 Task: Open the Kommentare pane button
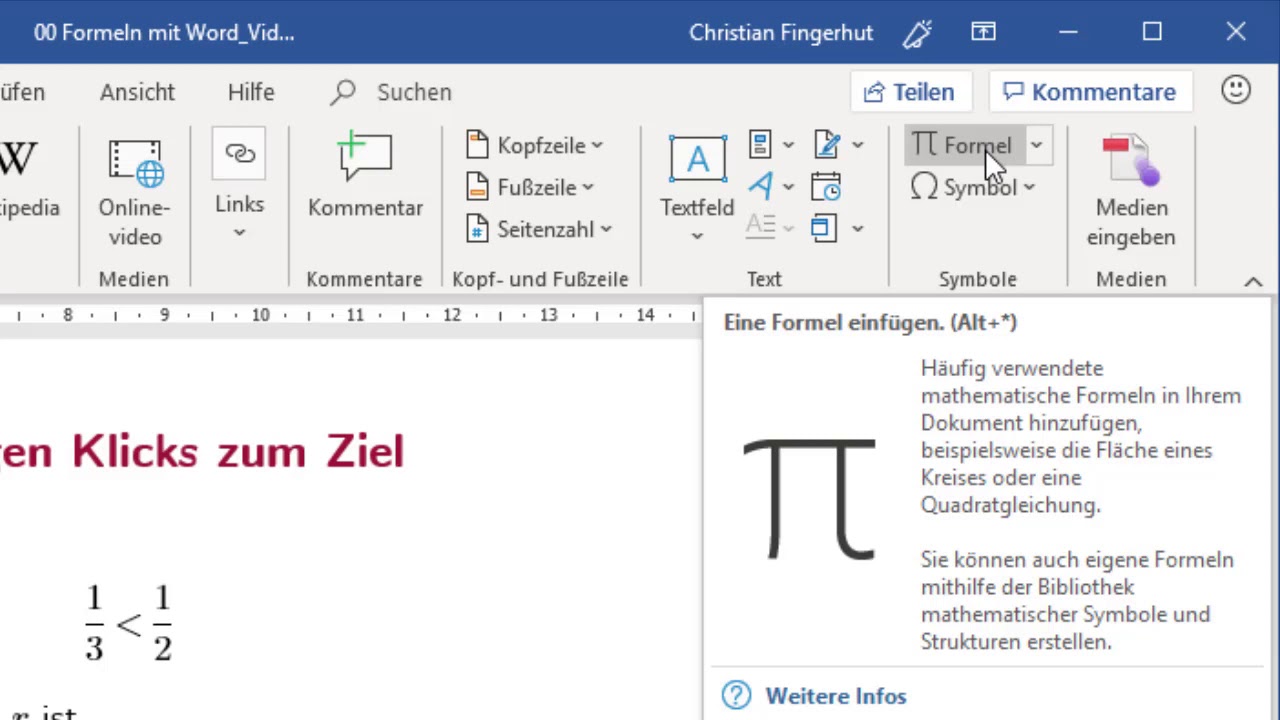coord(1090,92)
